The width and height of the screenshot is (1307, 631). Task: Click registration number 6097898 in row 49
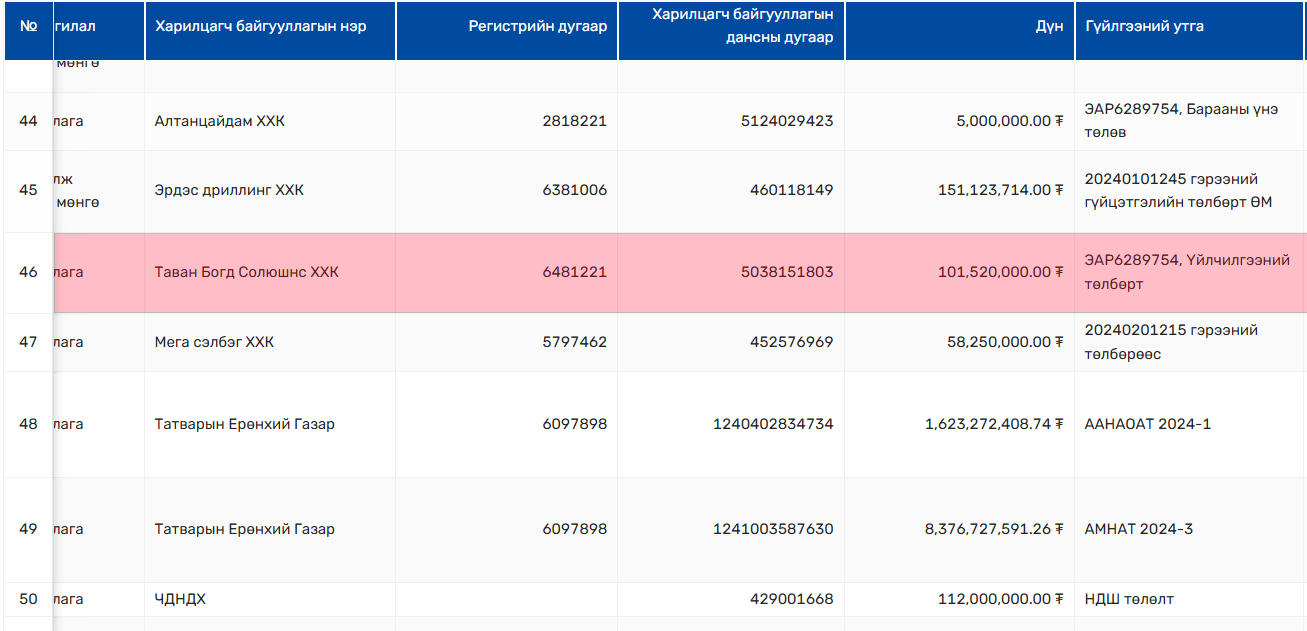tap(575, 529)
